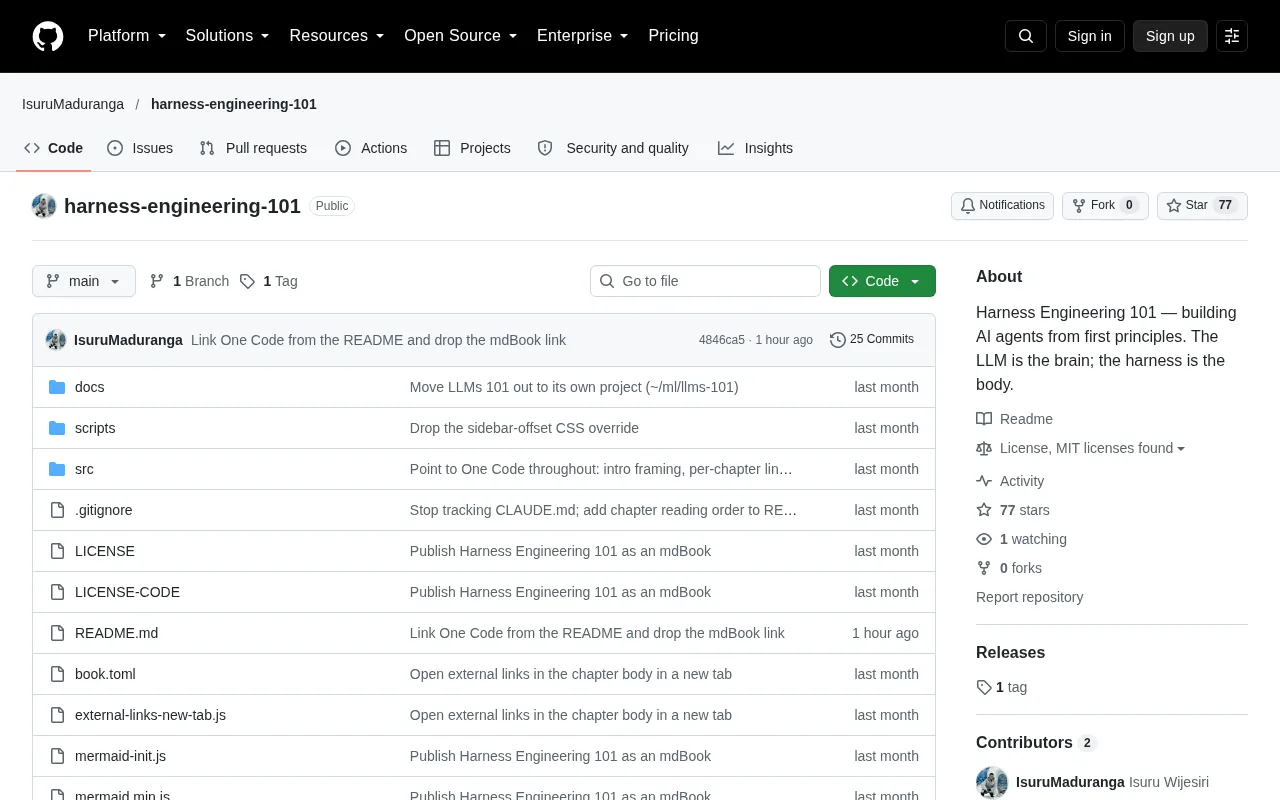Open the book.toml file

(x=105, y=674)
